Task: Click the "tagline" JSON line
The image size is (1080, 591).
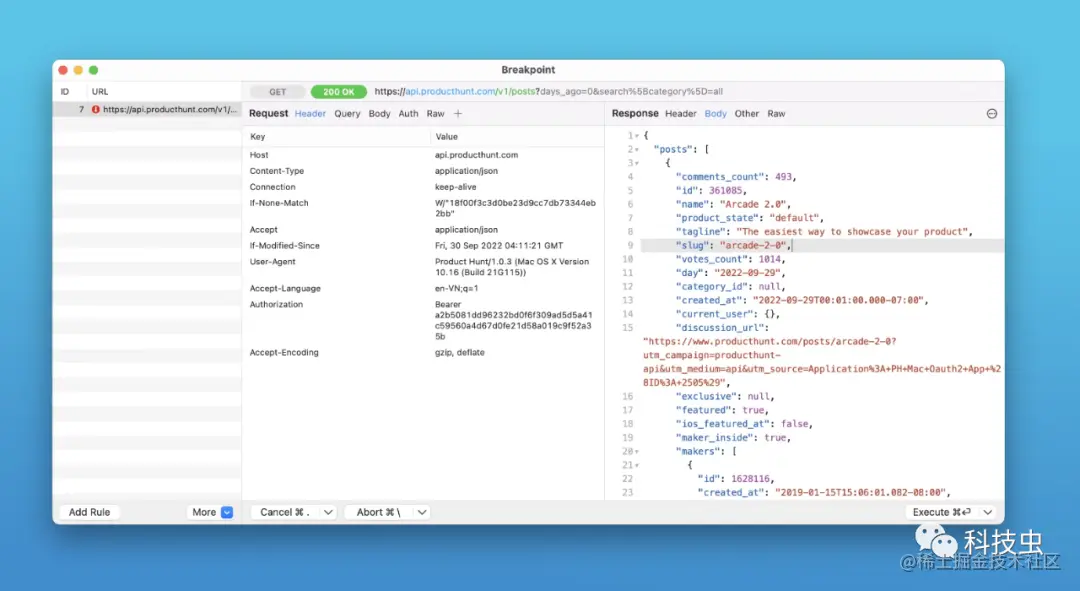Action: coord(824,231)
